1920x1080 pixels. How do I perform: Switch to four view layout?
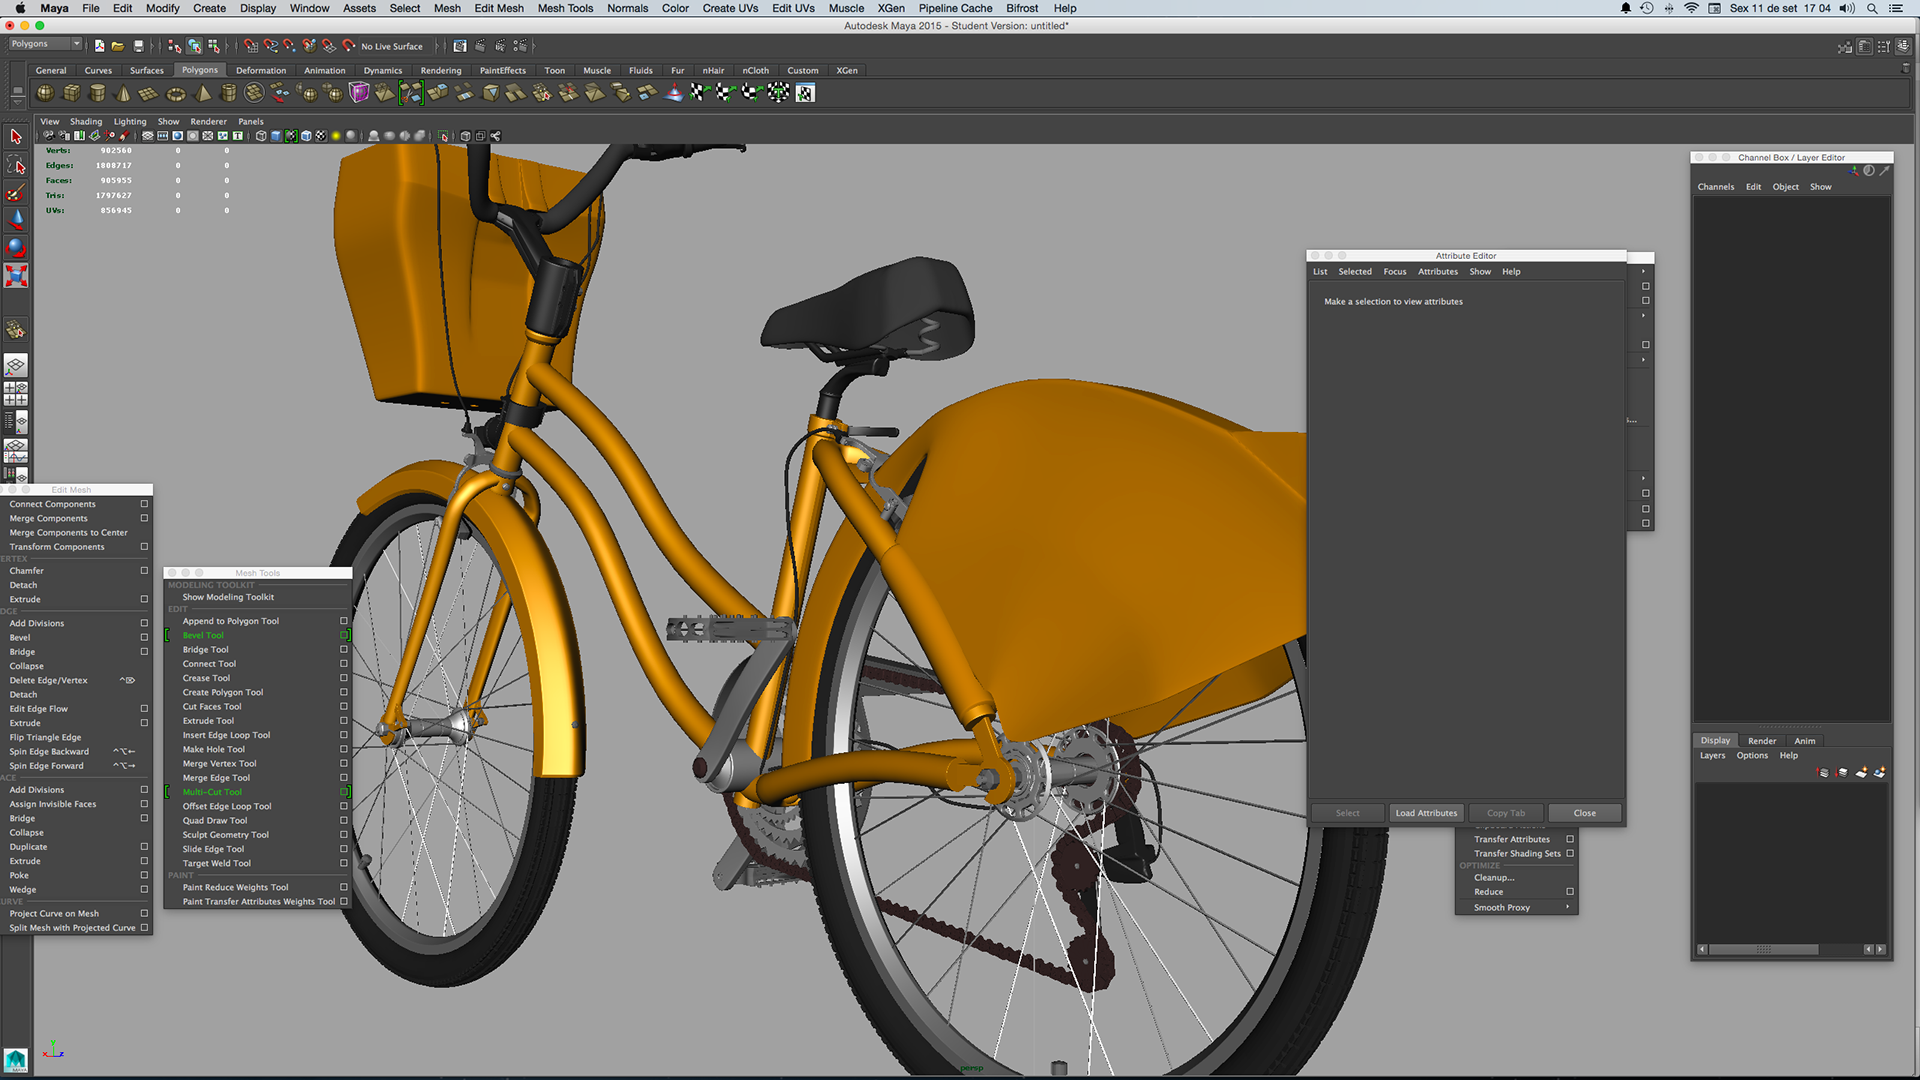[16, 394]
